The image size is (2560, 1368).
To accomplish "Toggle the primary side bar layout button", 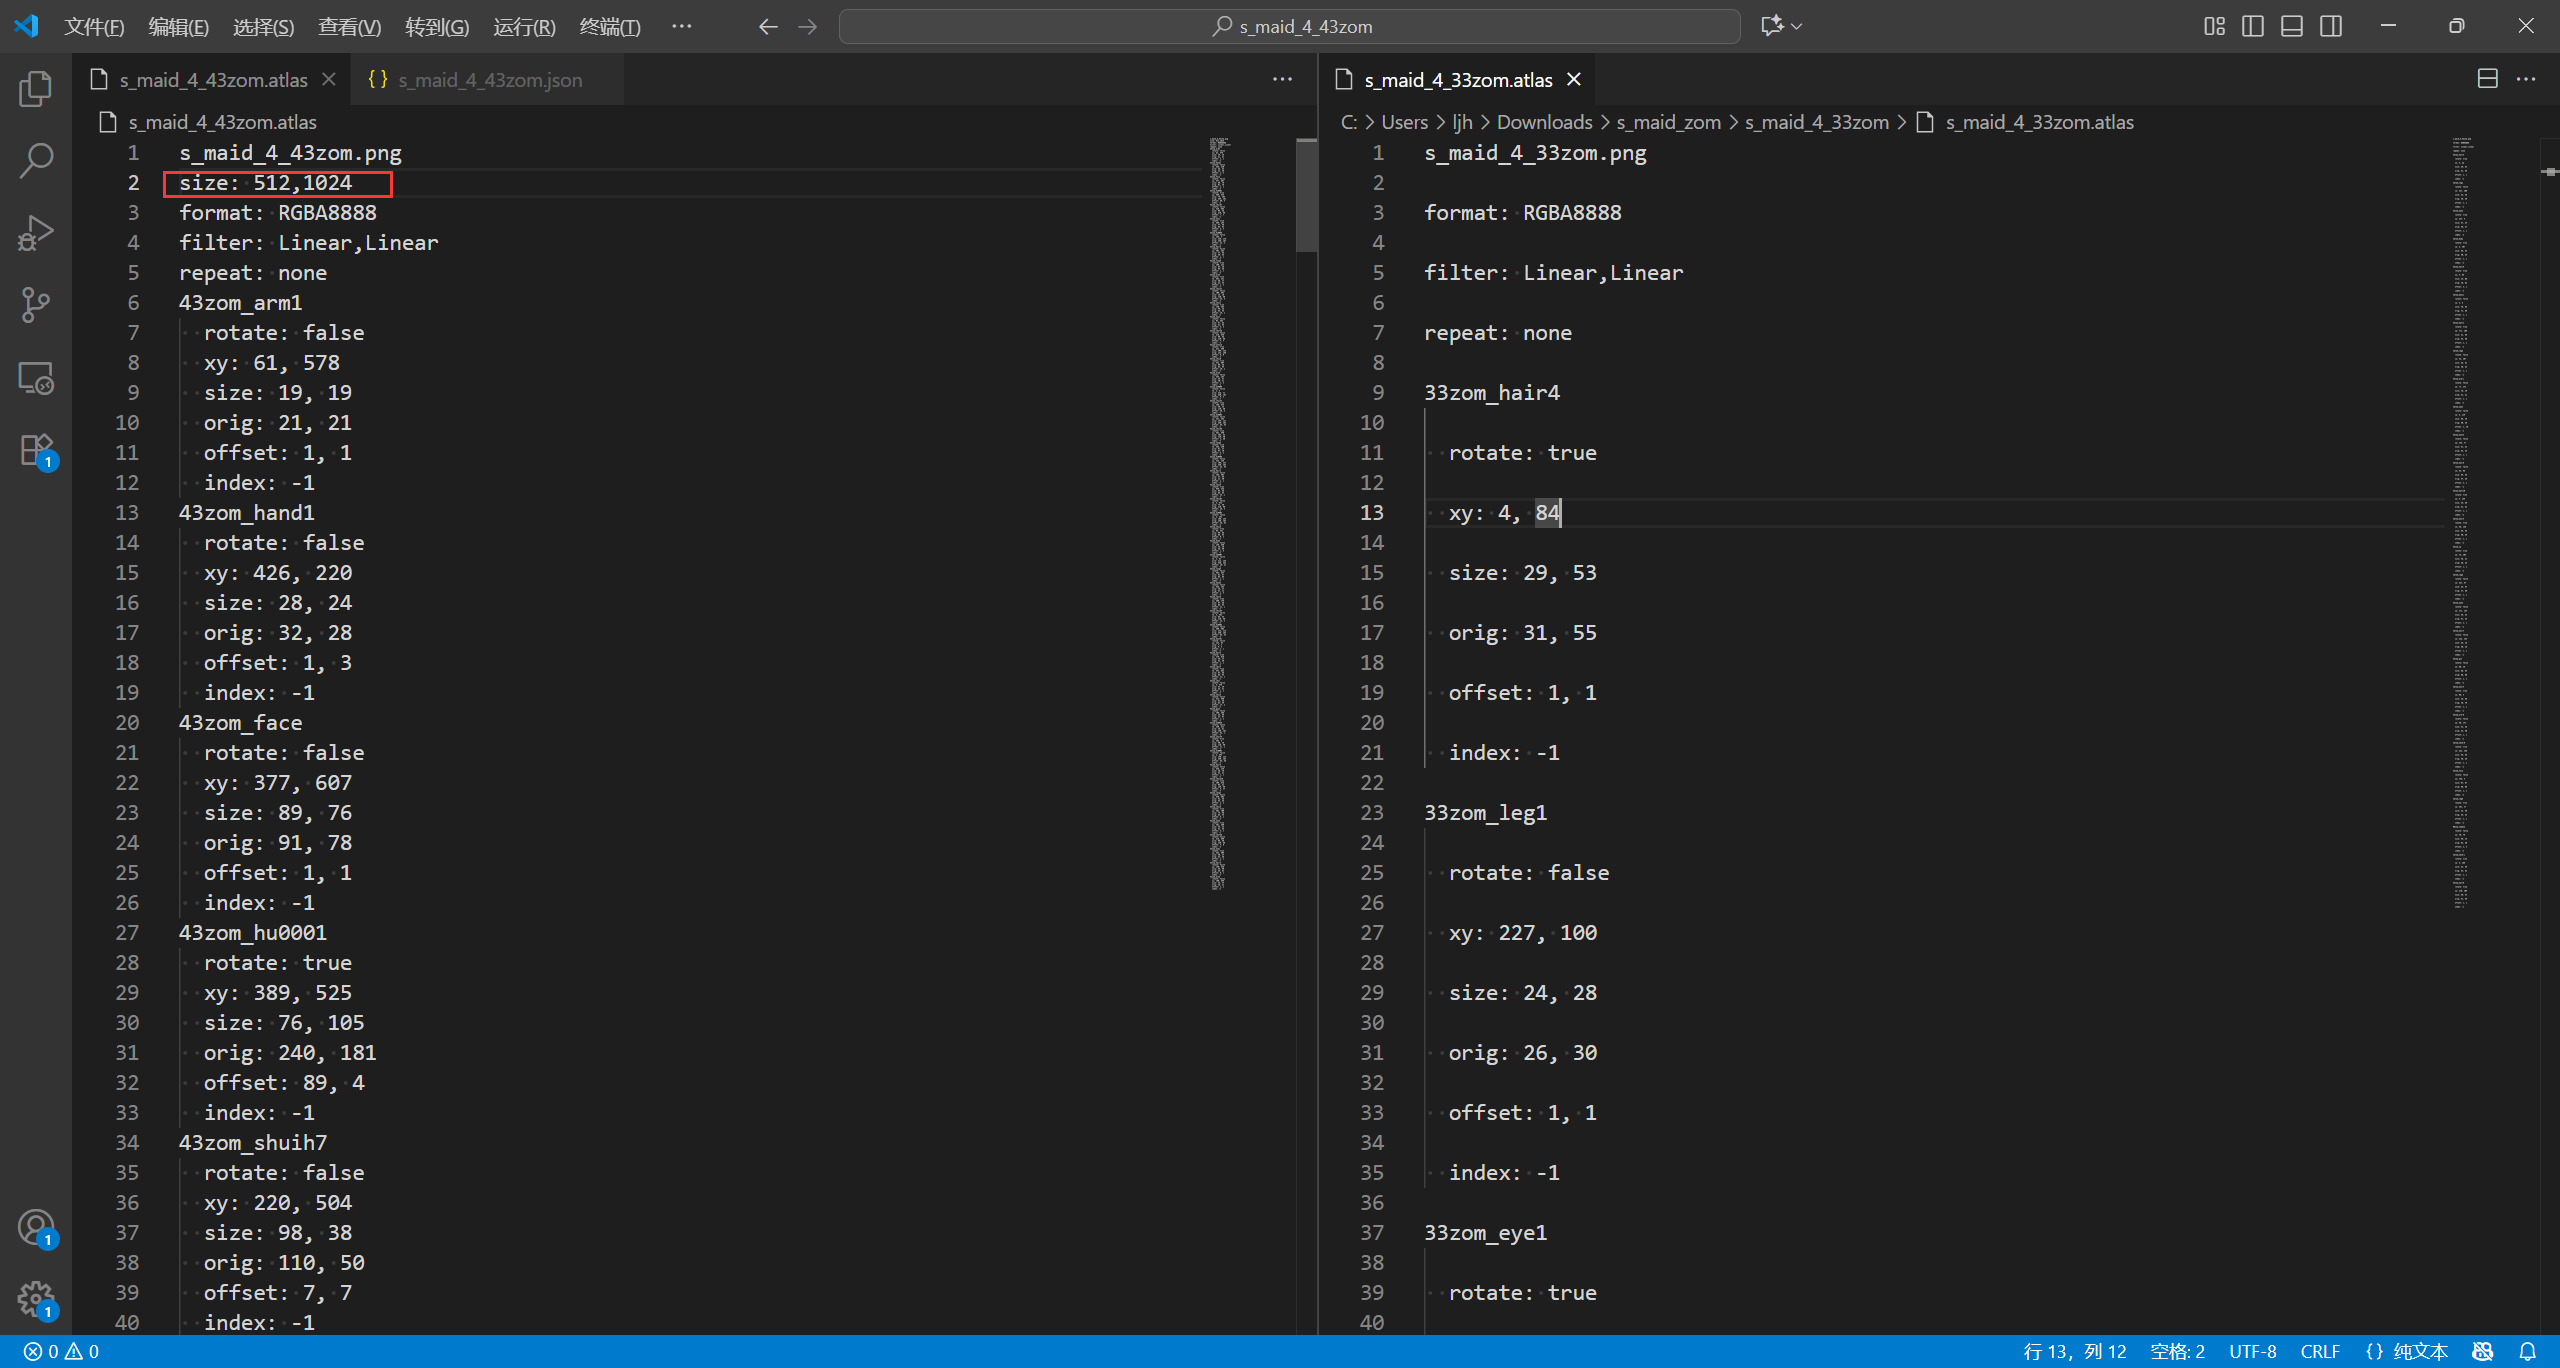I will coord(2253,26).
